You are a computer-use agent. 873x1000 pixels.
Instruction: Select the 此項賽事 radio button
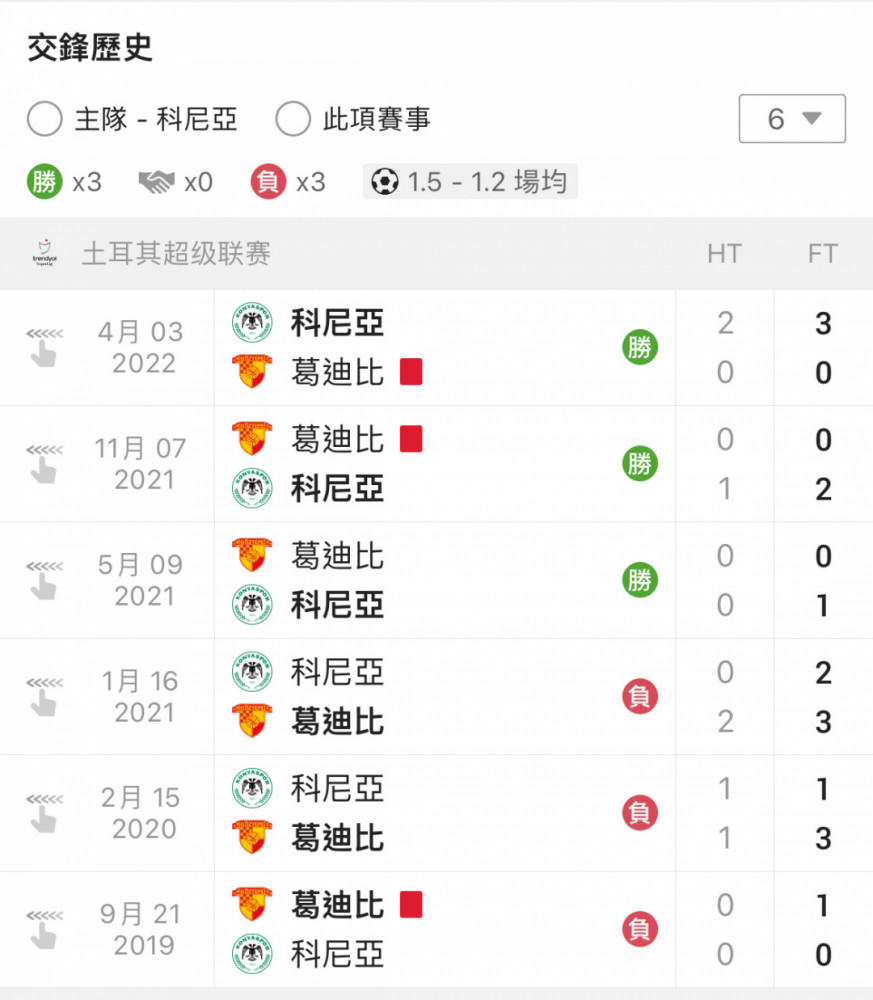point(293,119)
